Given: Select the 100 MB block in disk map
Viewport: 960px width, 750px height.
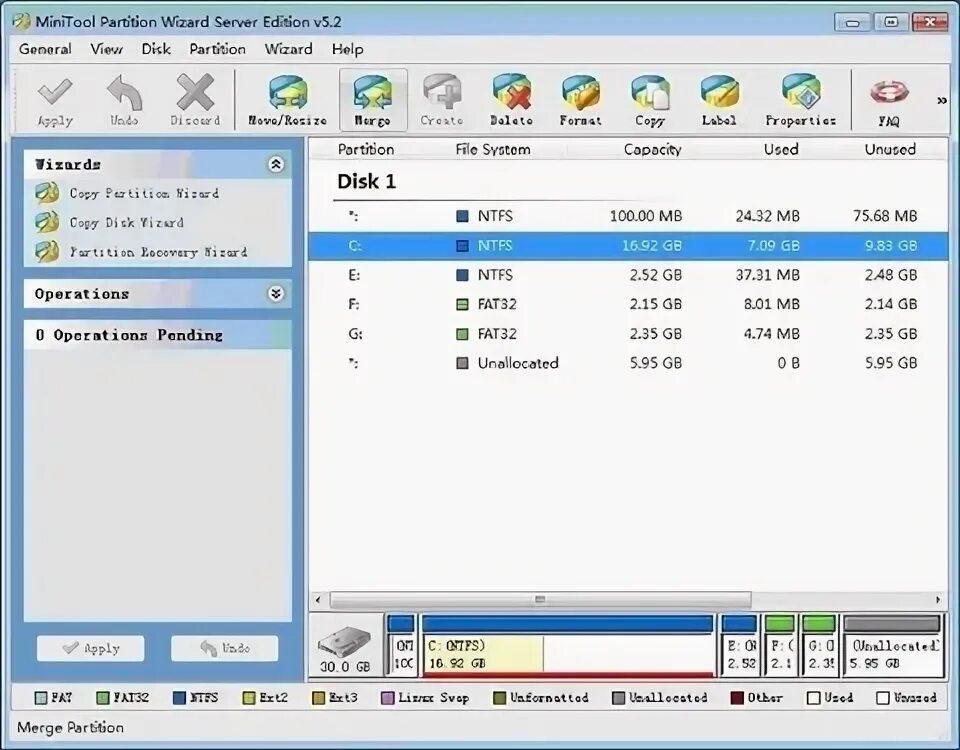Looking at the screenshot, I should [x=402, y=647].
